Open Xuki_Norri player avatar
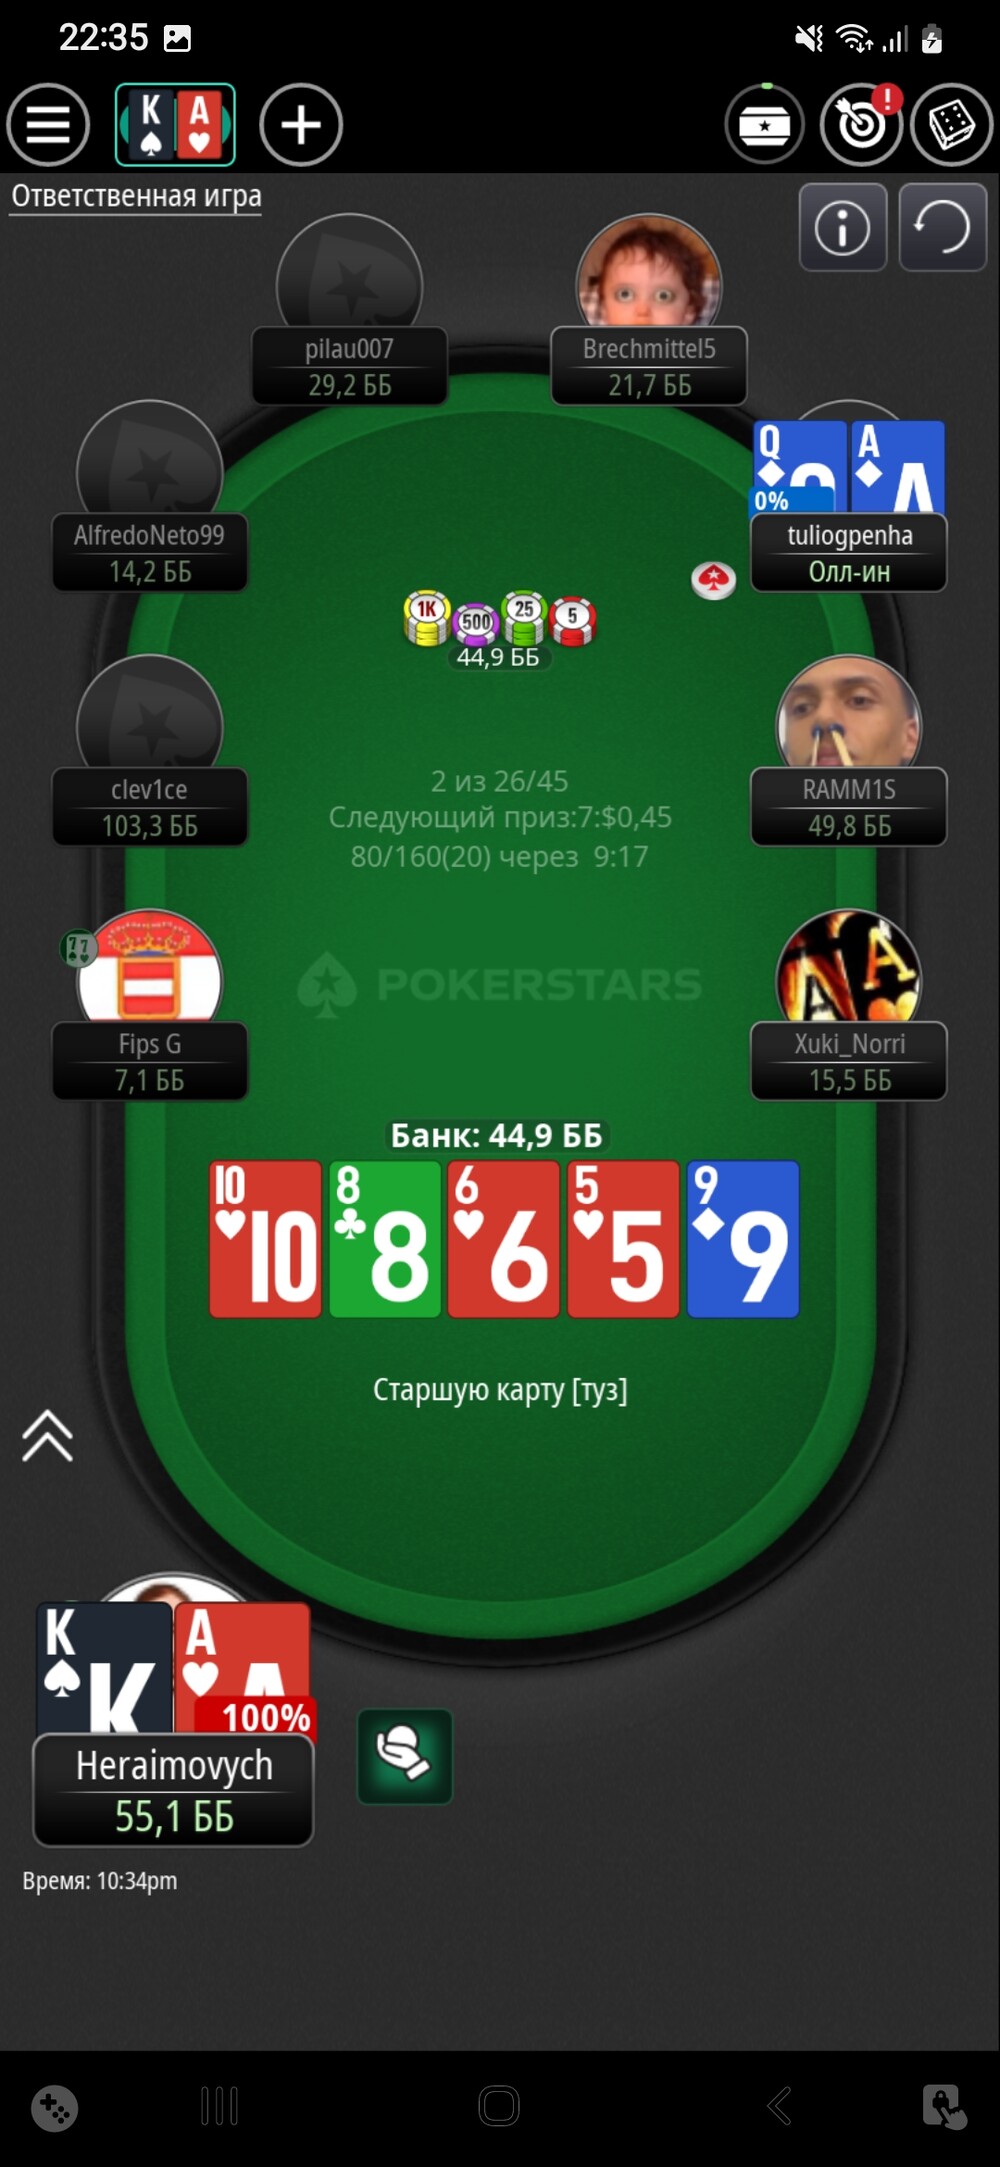Viewport: 1000px width, 2167px height. pyautogui.click(x=849, y=967)
